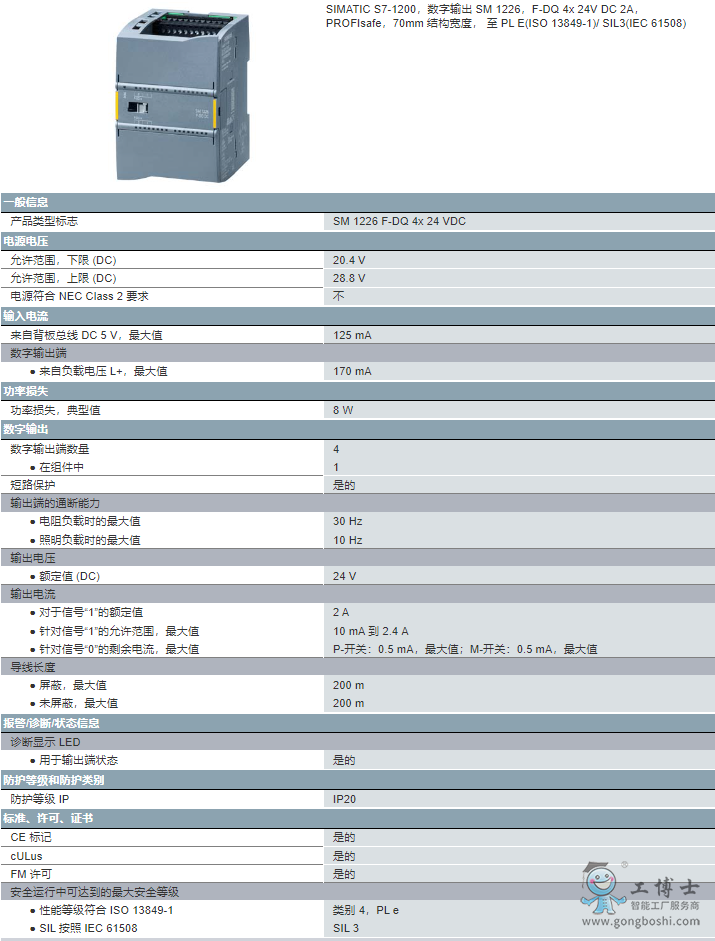Image resolution: width=715 pixels, height=941 pixels.
Task: Click the 功率损失，典型值 label
Action: coord(55,410)
